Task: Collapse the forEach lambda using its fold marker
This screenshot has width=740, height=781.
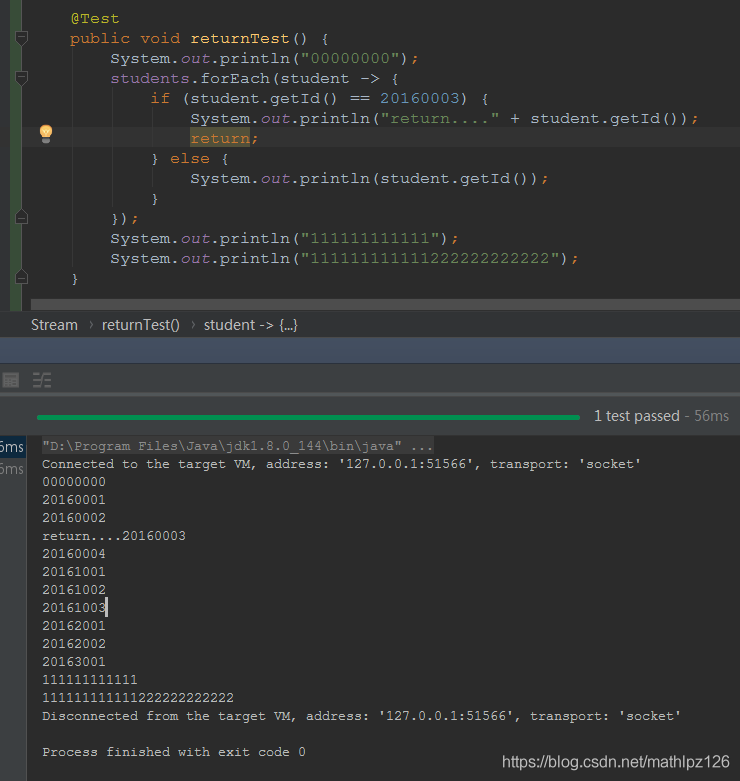Action: point(22,78)
